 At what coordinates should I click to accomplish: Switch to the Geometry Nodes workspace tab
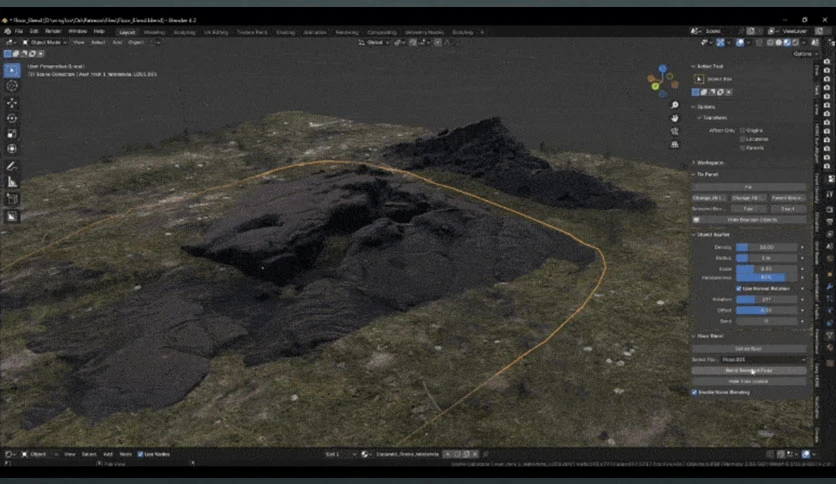tap(424, 32)
